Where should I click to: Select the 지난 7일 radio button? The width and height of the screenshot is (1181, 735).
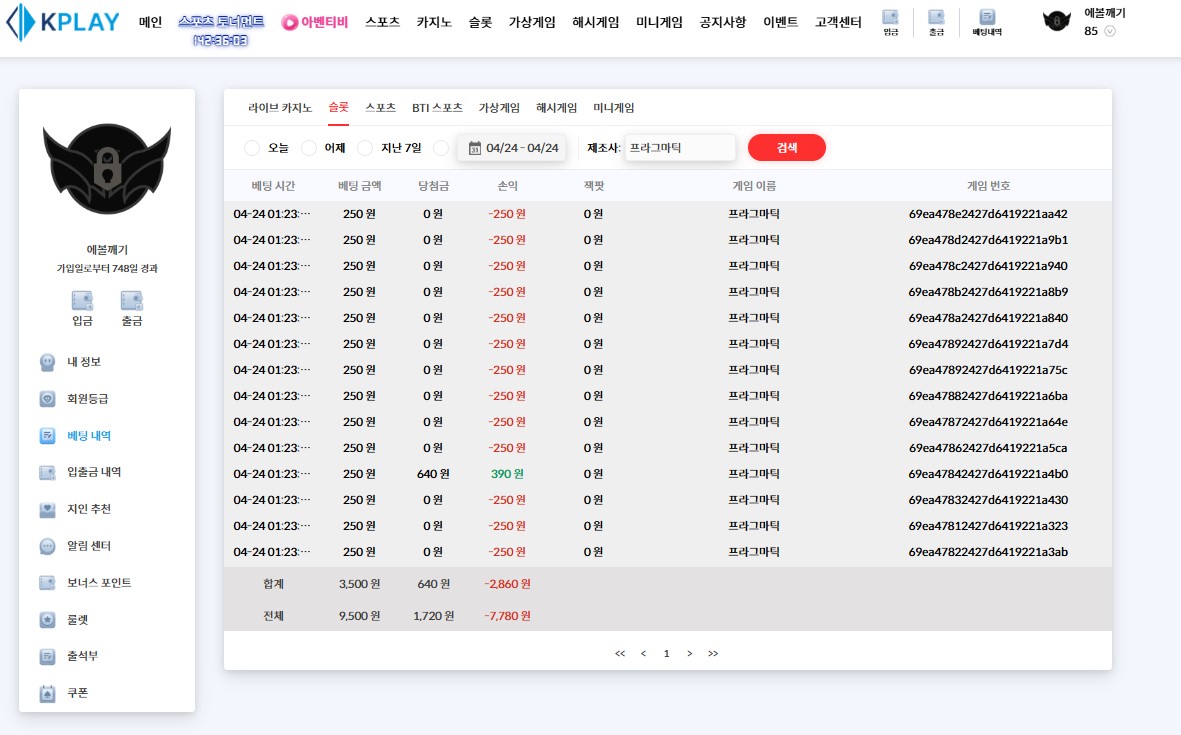tap(365, 148)
